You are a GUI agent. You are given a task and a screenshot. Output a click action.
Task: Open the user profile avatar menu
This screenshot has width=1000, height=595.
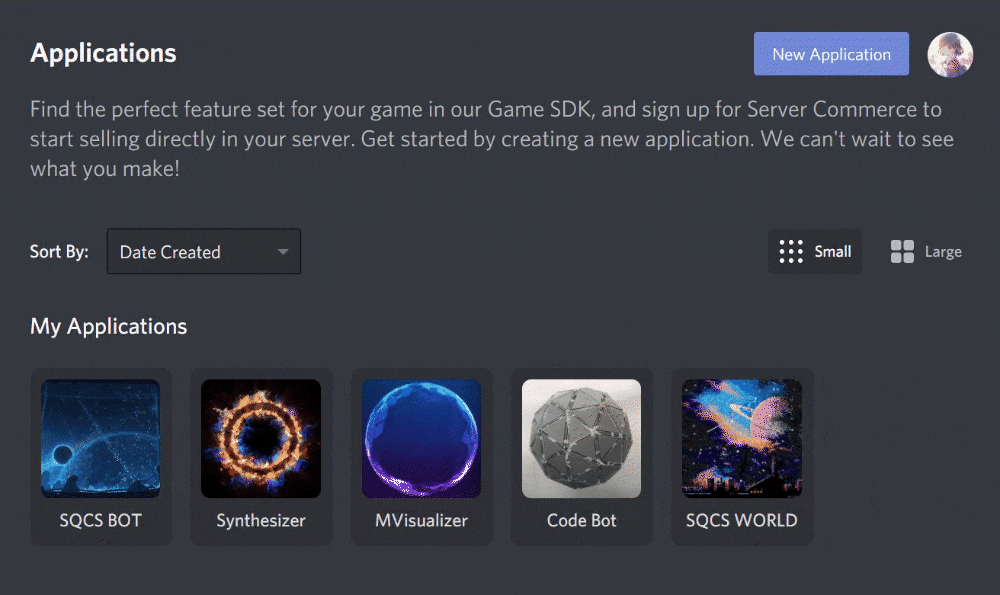click(950, 54)
